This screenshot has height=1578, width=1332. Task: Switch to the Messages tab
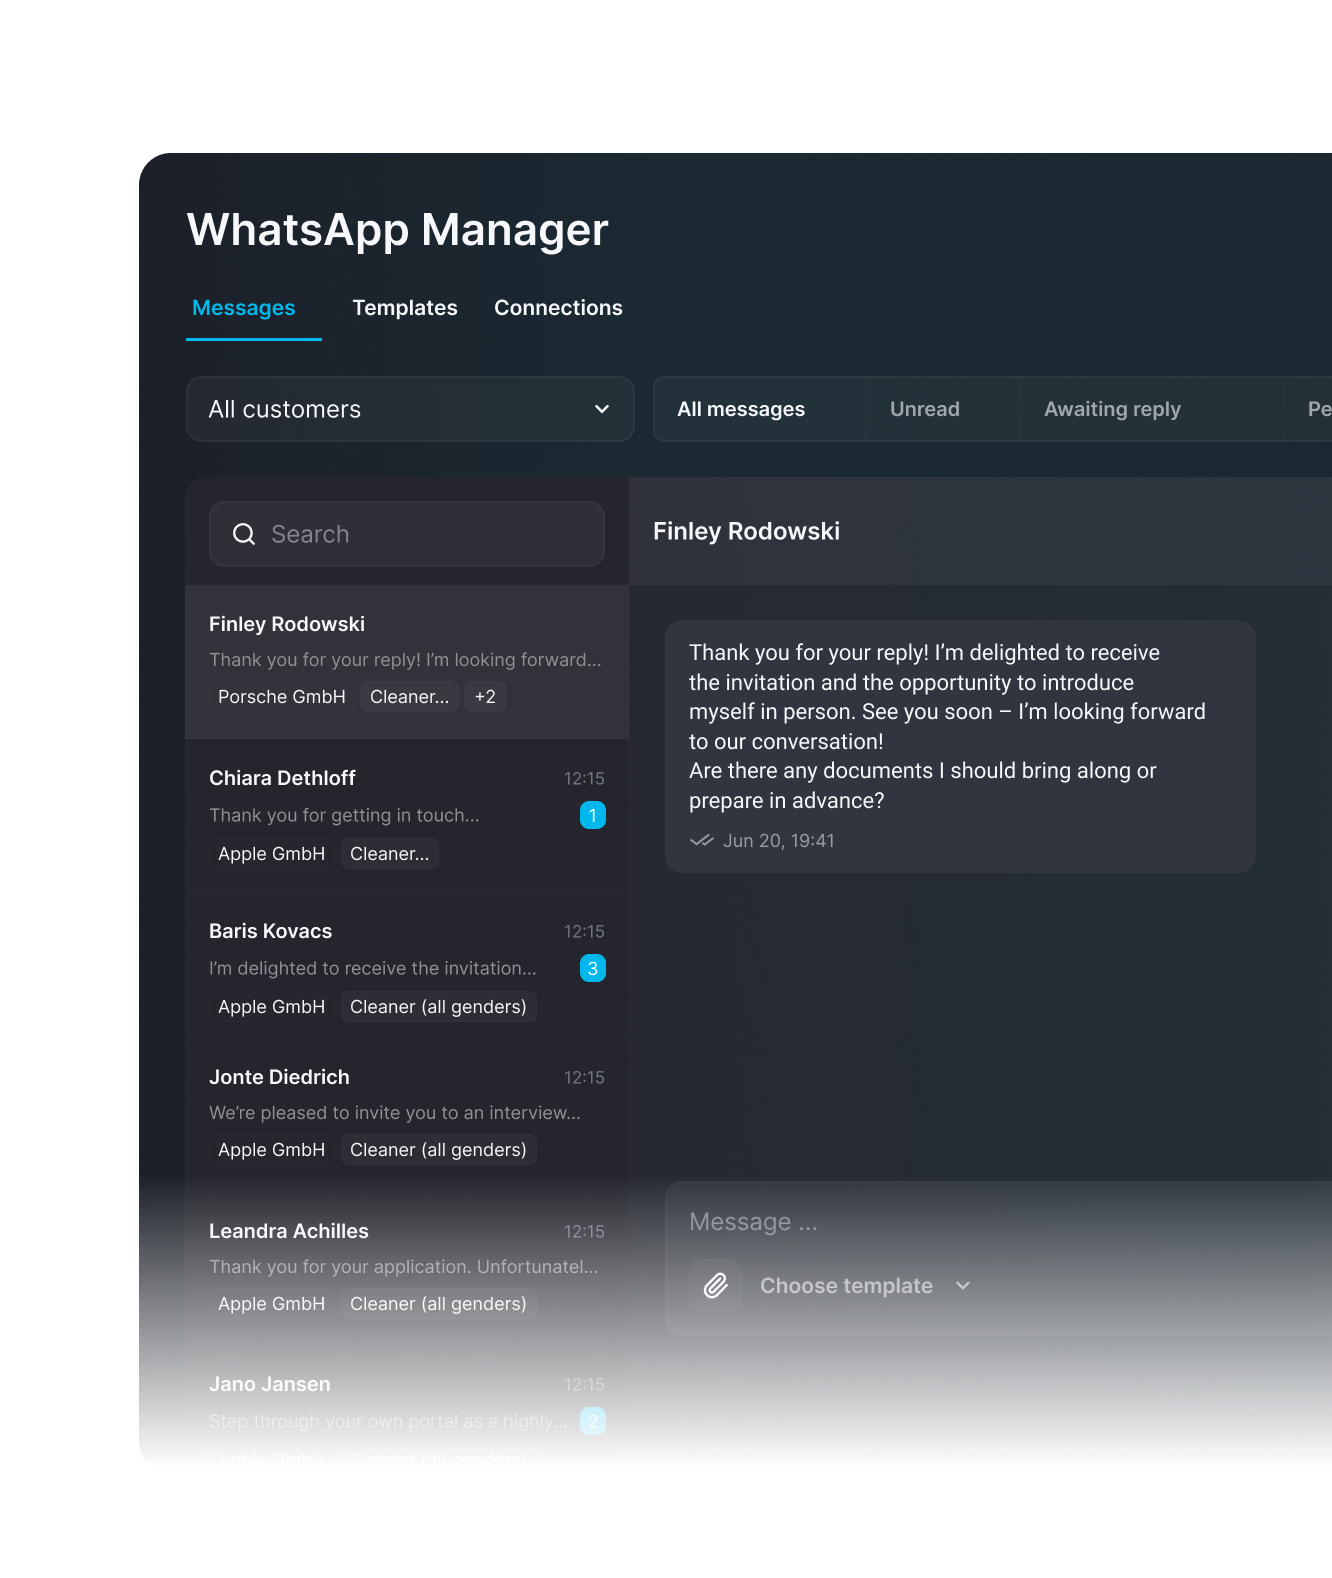tap(244, 308)
